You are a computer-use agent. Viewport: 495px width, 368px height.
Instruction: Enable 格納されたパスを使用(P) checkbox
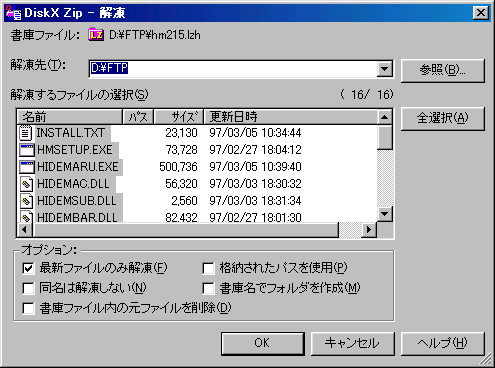[x=208, y=268]
